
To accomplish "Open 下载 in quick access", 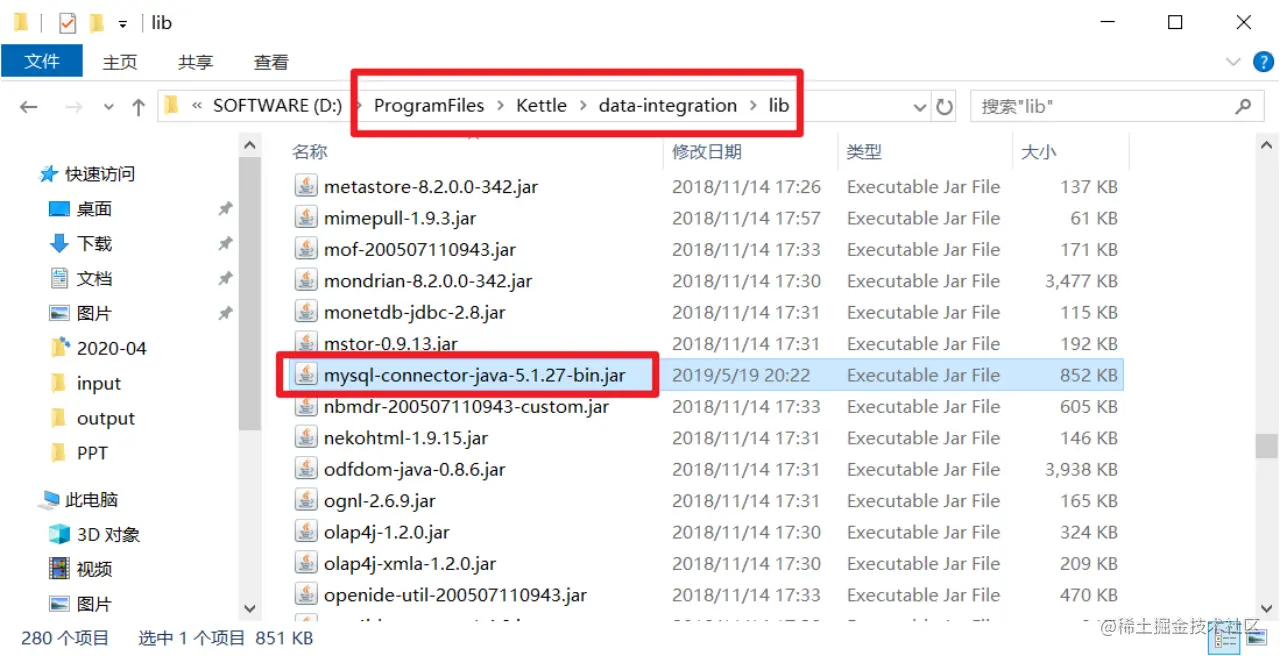I will [94, 244].
